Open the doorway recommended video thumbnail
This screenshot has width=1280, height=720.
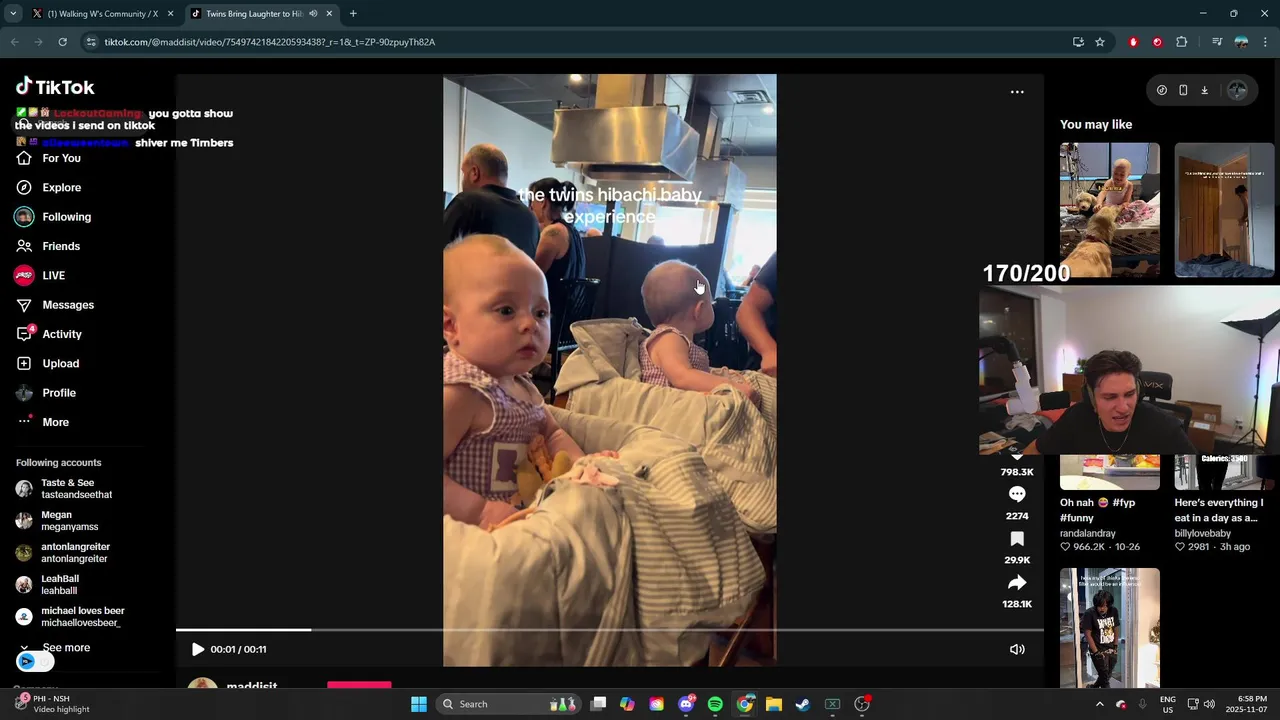click(1225, 210)
